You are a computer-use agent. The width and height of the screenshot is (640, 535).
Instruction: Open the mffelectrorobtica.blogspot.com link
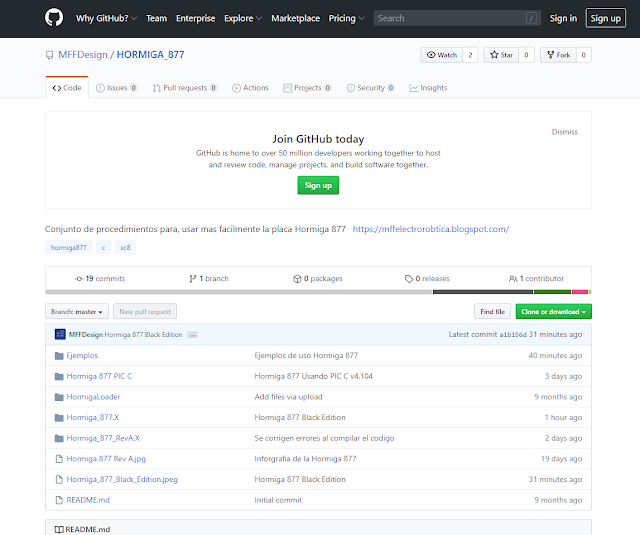click(431, 229)
